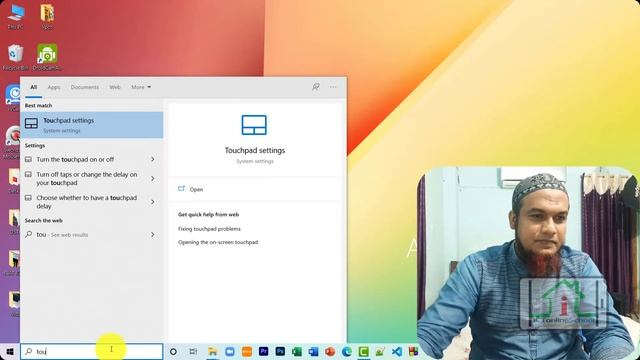Launch Zoom from the taskbar
The image size is (640, 360).
pos(230,351)
